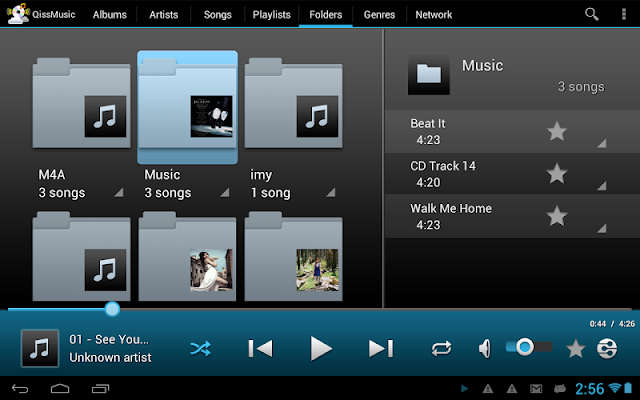
Task: Open the search magnifier icon
Action: 591,14
